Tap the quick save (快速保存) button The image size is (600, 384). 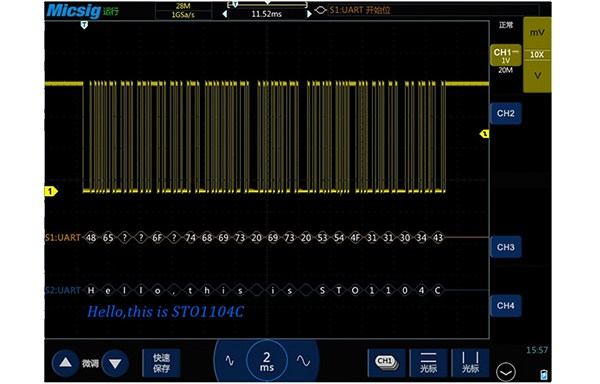161,363
